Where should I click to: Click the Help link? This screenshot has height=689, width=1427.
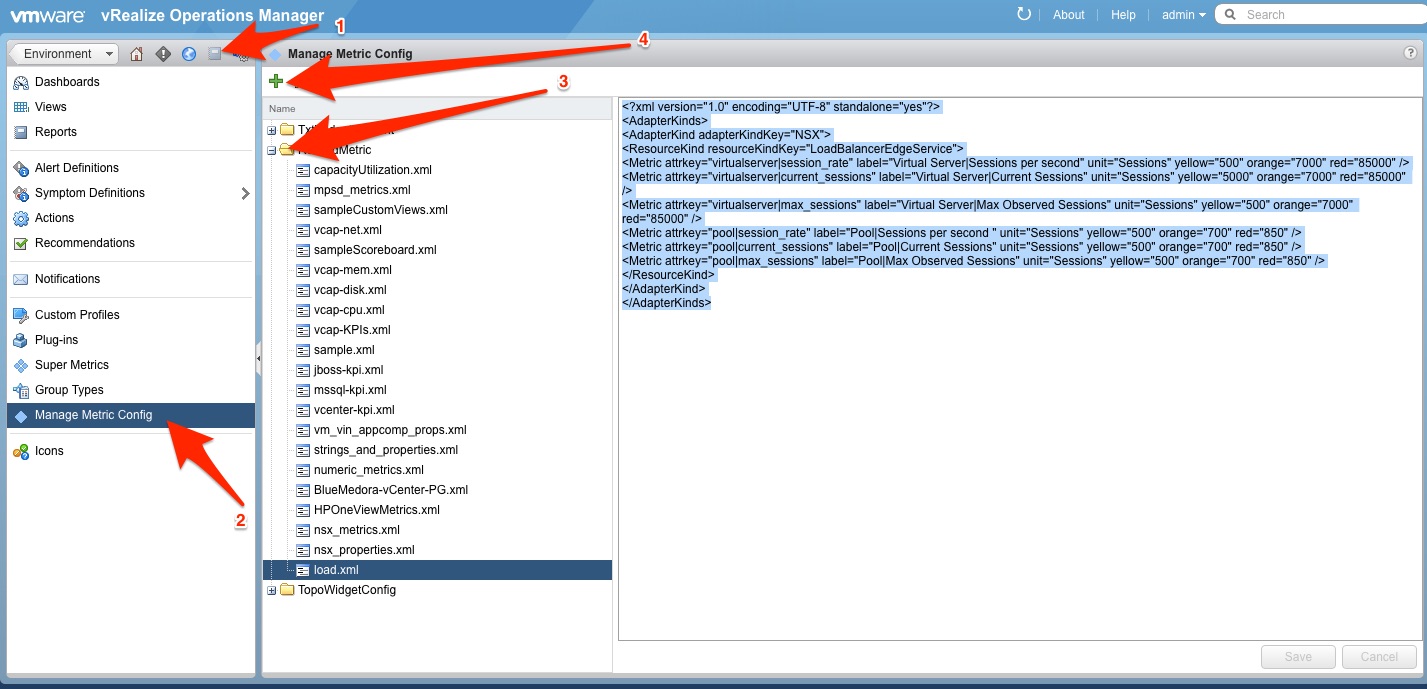(1123, 15)
